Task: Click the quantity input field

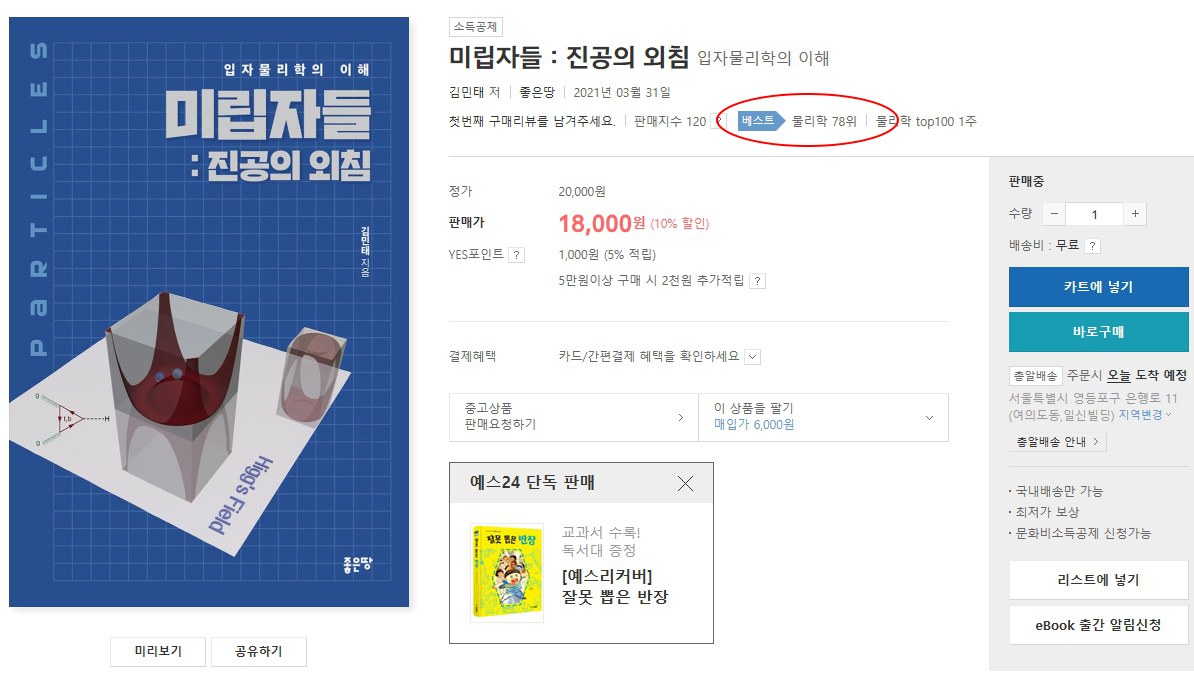Action: tap(1094, 214)
